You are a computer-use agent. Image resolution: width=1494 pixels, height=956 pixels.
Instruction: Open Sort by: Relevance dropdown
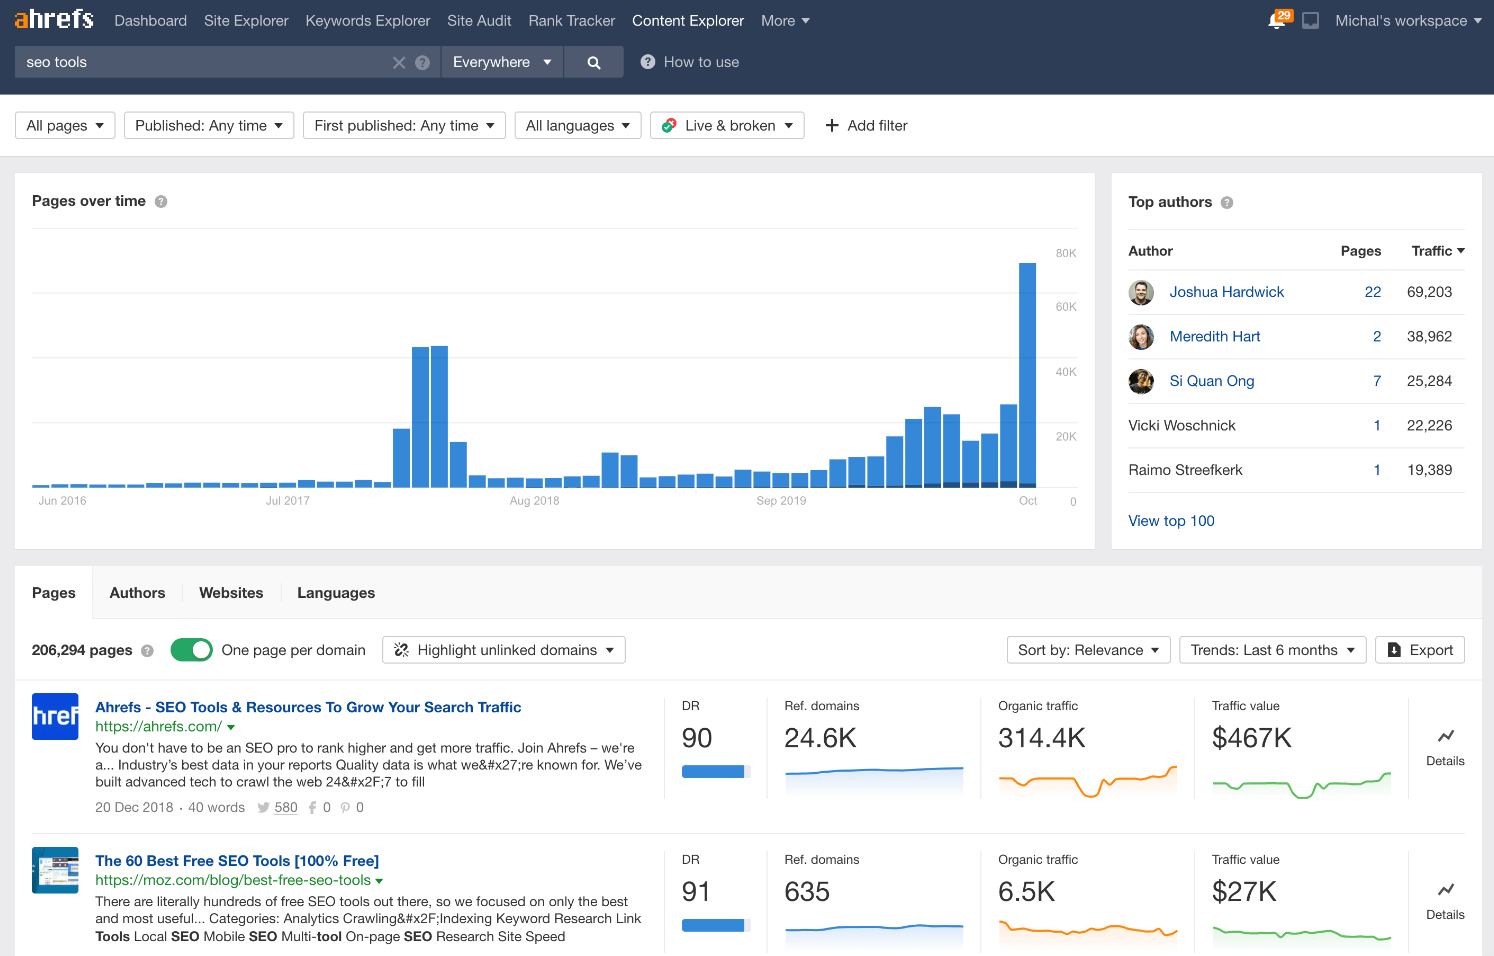tap(1088, 650)
